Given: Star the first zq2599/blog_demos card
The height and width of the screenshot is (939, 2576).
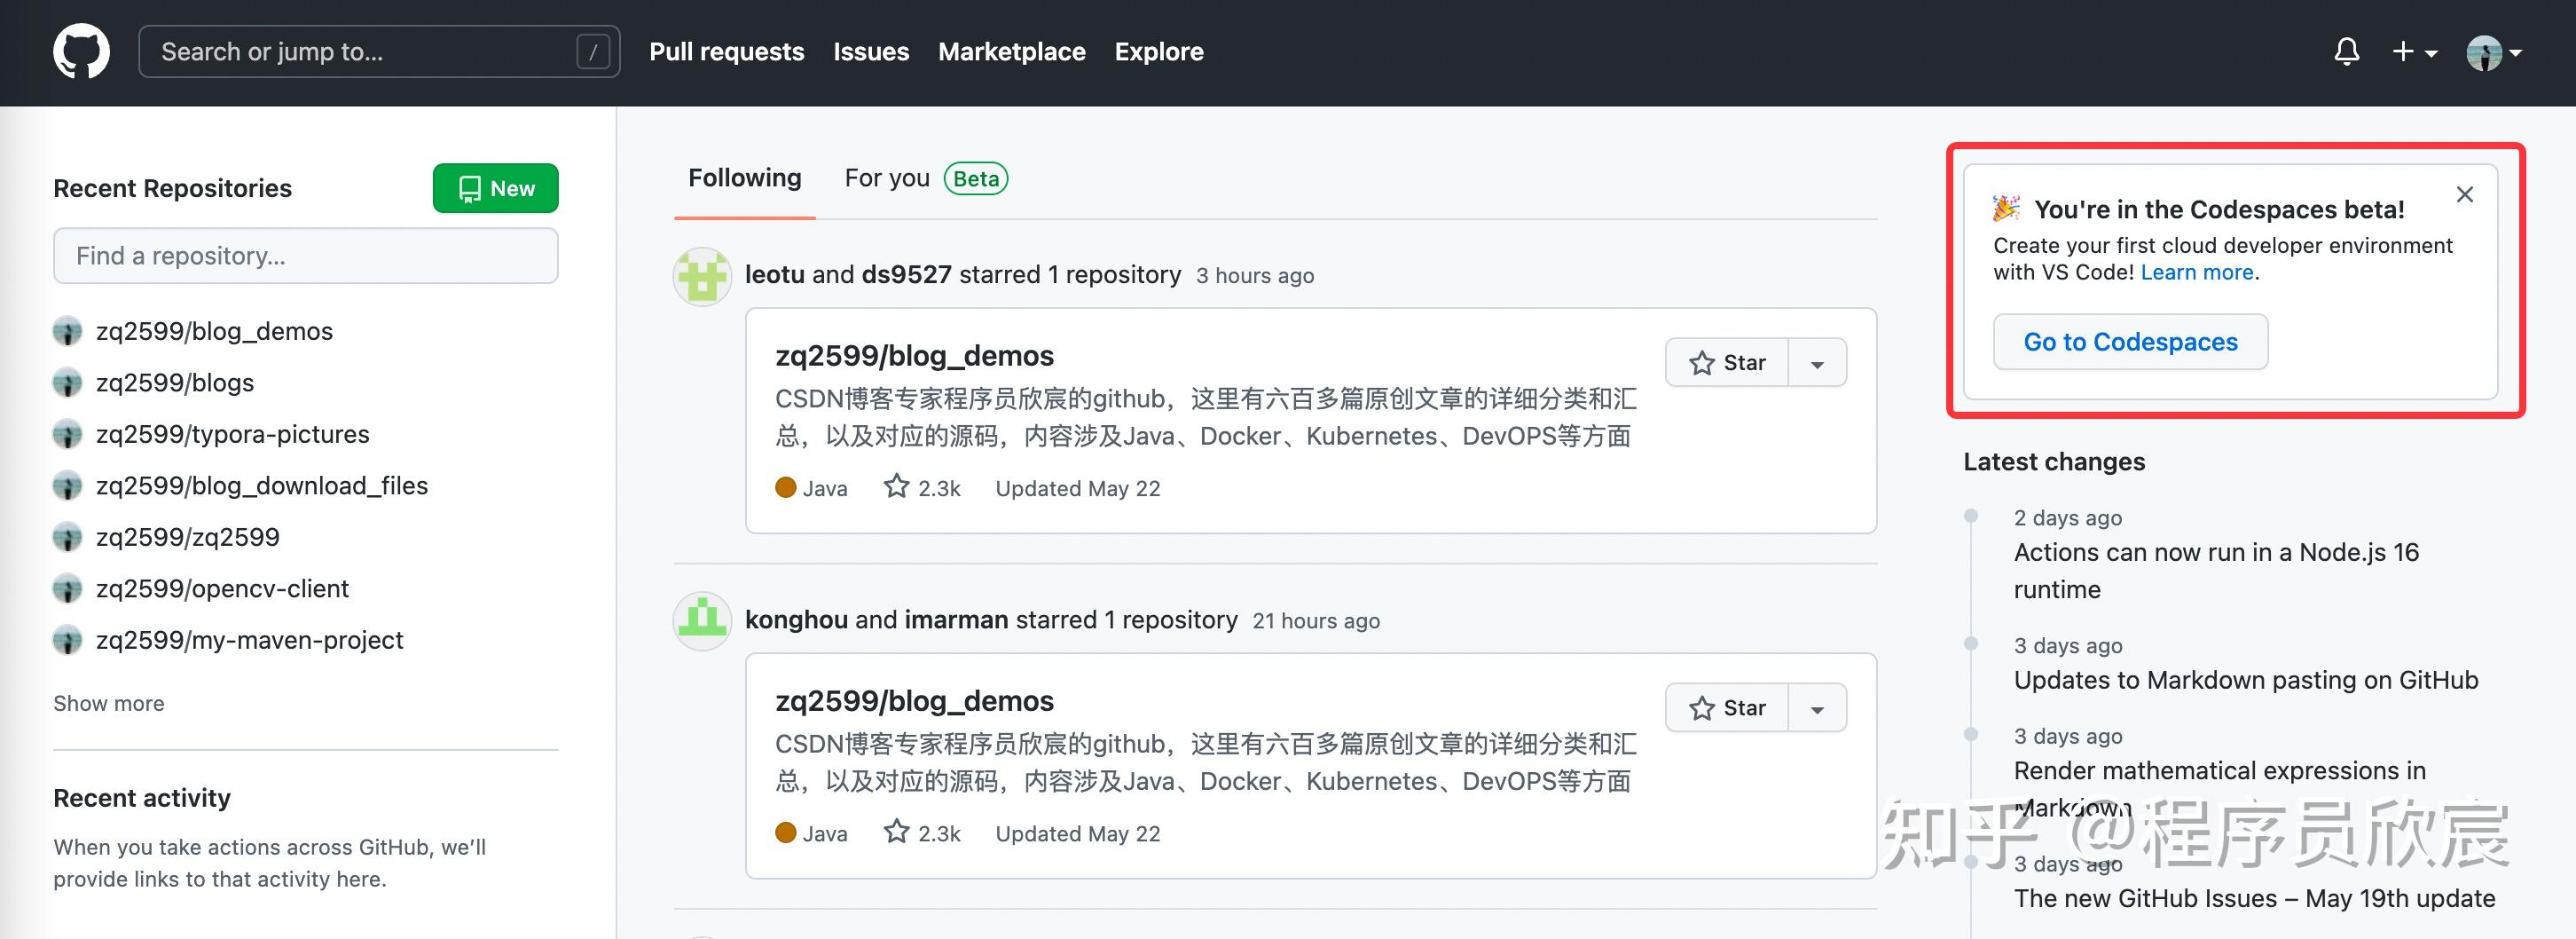Looking at the screenshot, I should pos(1727,363).
